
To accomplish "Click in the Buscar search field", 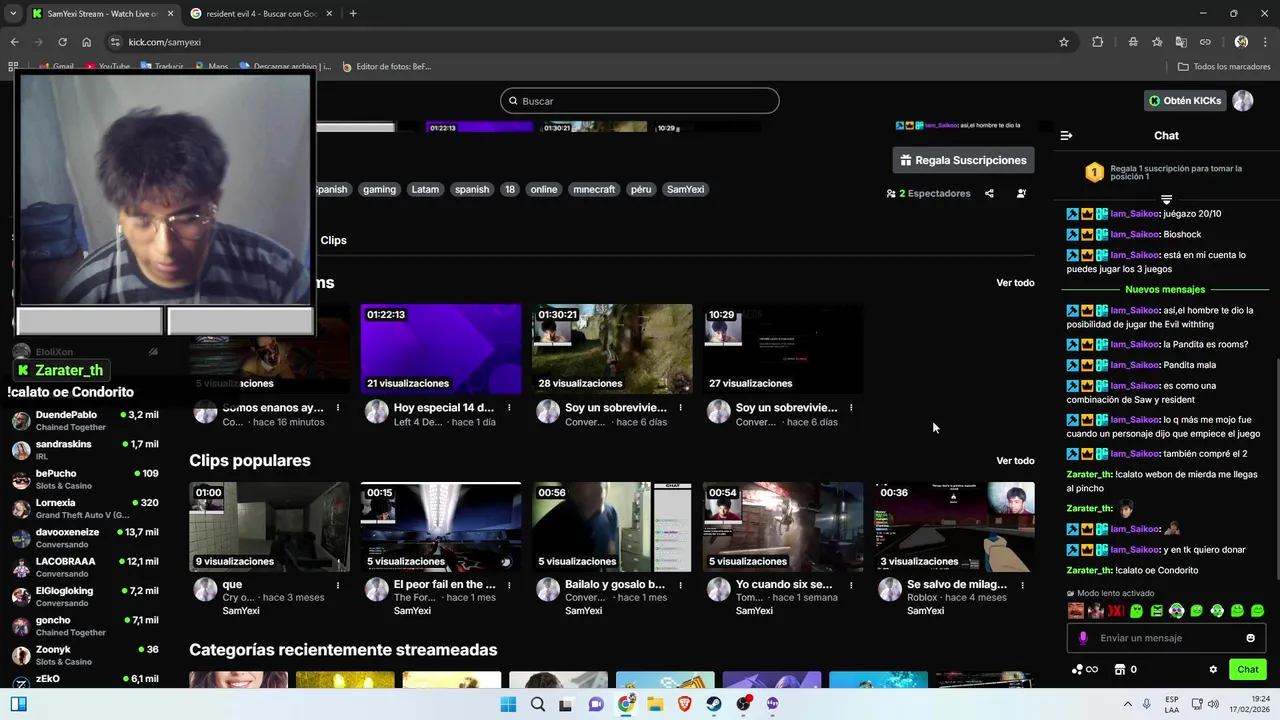I will tap(640, 101).
